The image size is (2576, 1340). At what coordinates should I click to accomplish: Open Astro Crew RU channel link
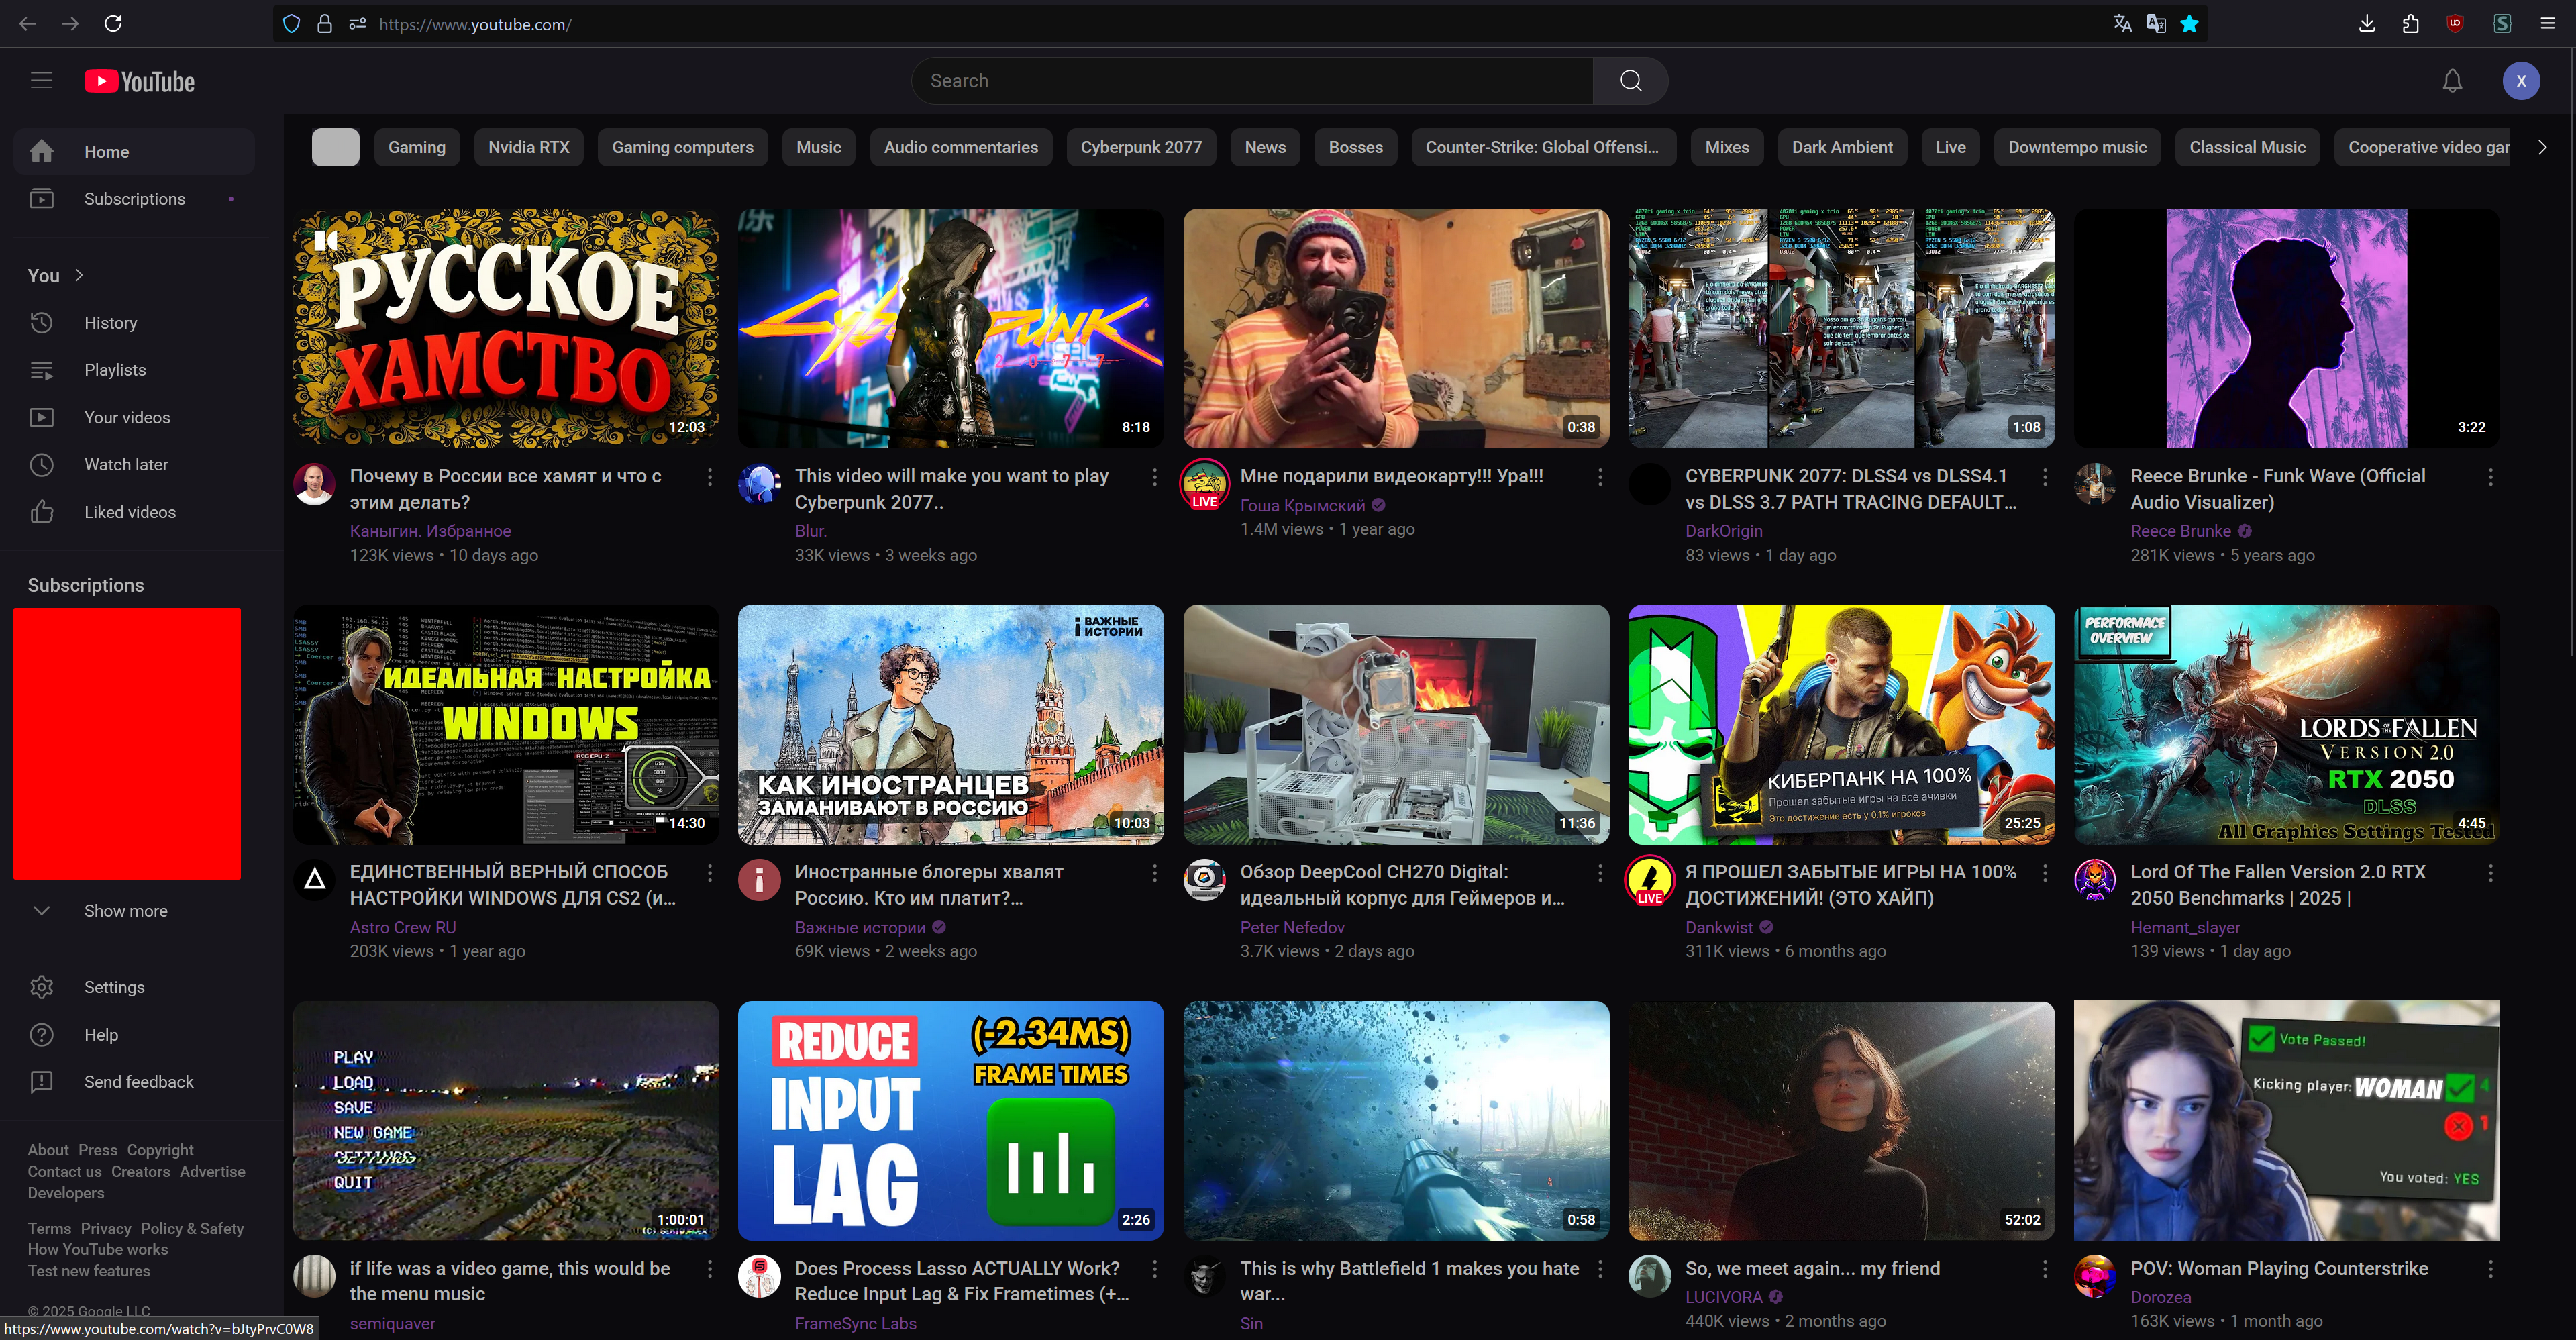[x=402, y=927]
